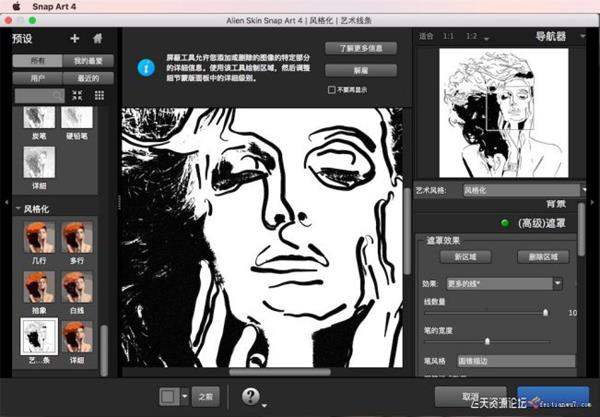Click the home icon in presets header
Screen dimensions: 600x417
point(97,39)
